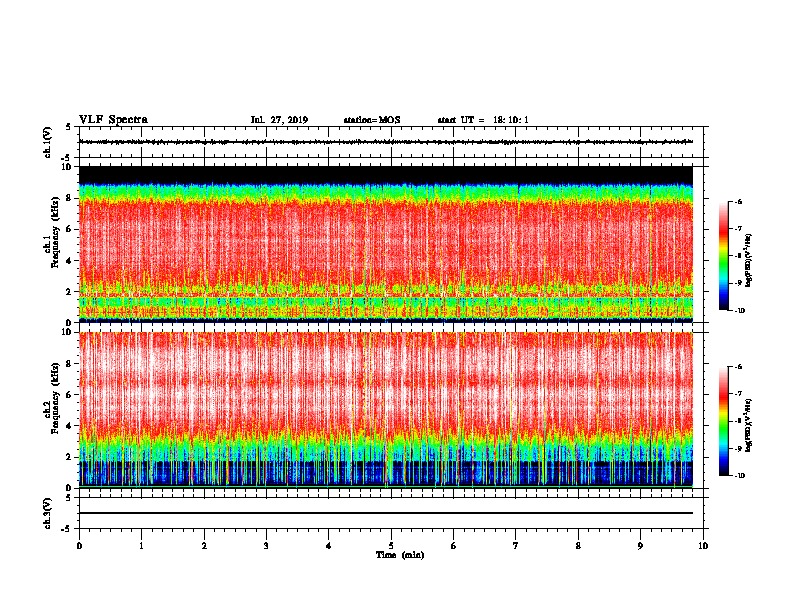792x612 pixels.
Task: Select the "start UT = 18:10:1" text
Action: point(483,120)
